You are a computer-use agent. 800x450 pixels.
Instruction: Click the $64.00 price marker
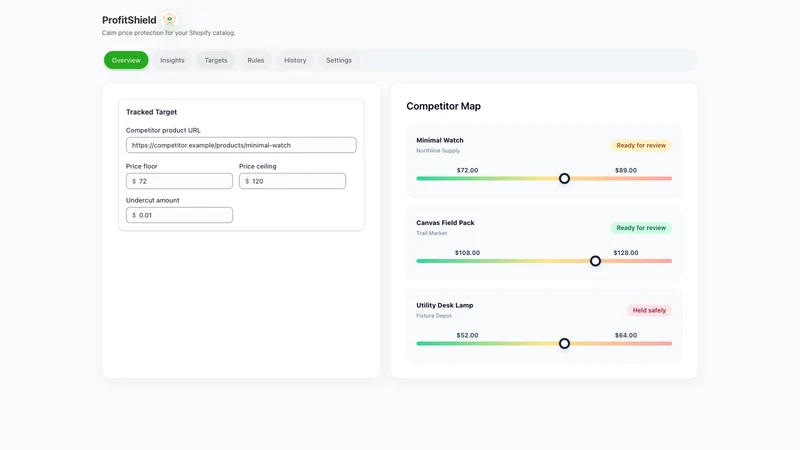click(x=626, y=335)
